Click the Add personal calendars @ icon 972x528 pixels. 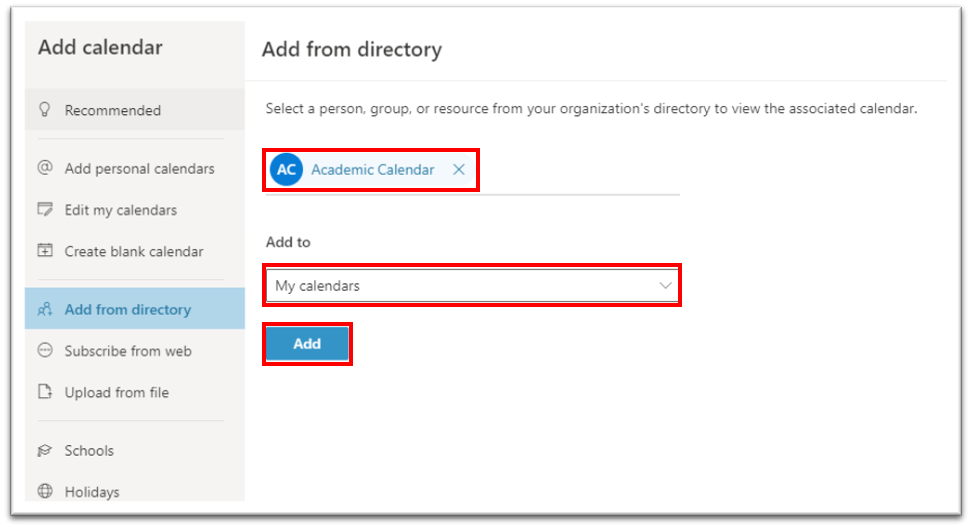click(45, 168)
